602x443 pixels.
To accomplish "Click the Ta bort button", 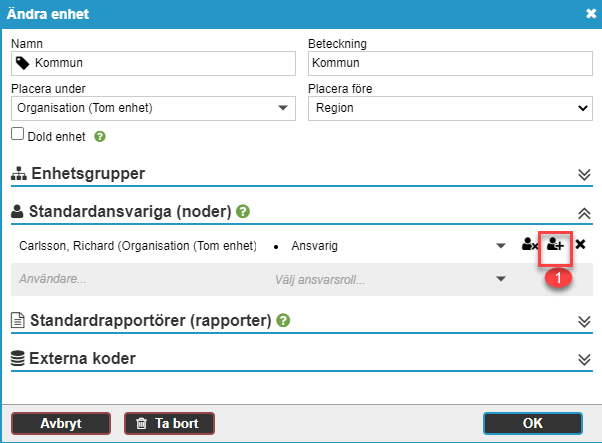I will [169, 423].
